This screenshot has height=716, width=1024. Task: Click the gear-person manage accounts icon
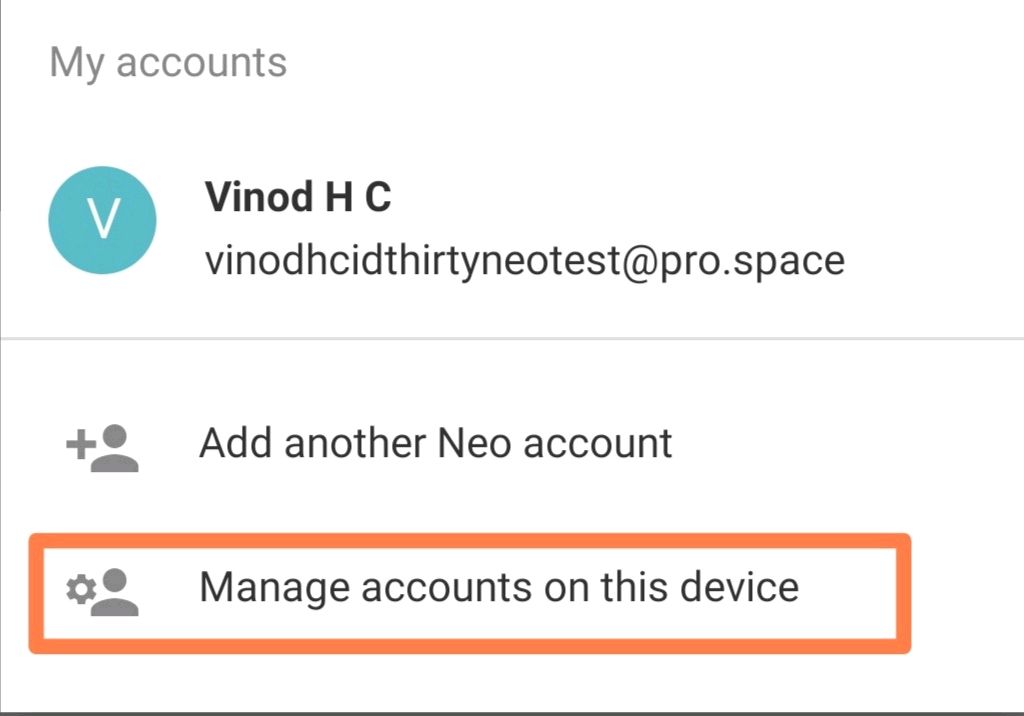pyautogui.click(x=103, y=592)
